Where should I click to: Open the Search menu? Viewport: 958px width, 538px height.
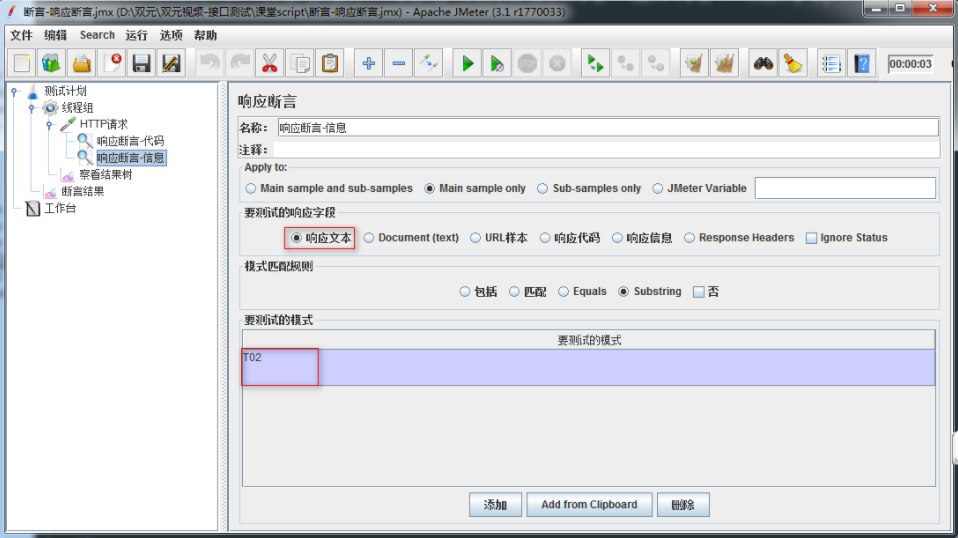pyautogui.click(x=97, y=35)
